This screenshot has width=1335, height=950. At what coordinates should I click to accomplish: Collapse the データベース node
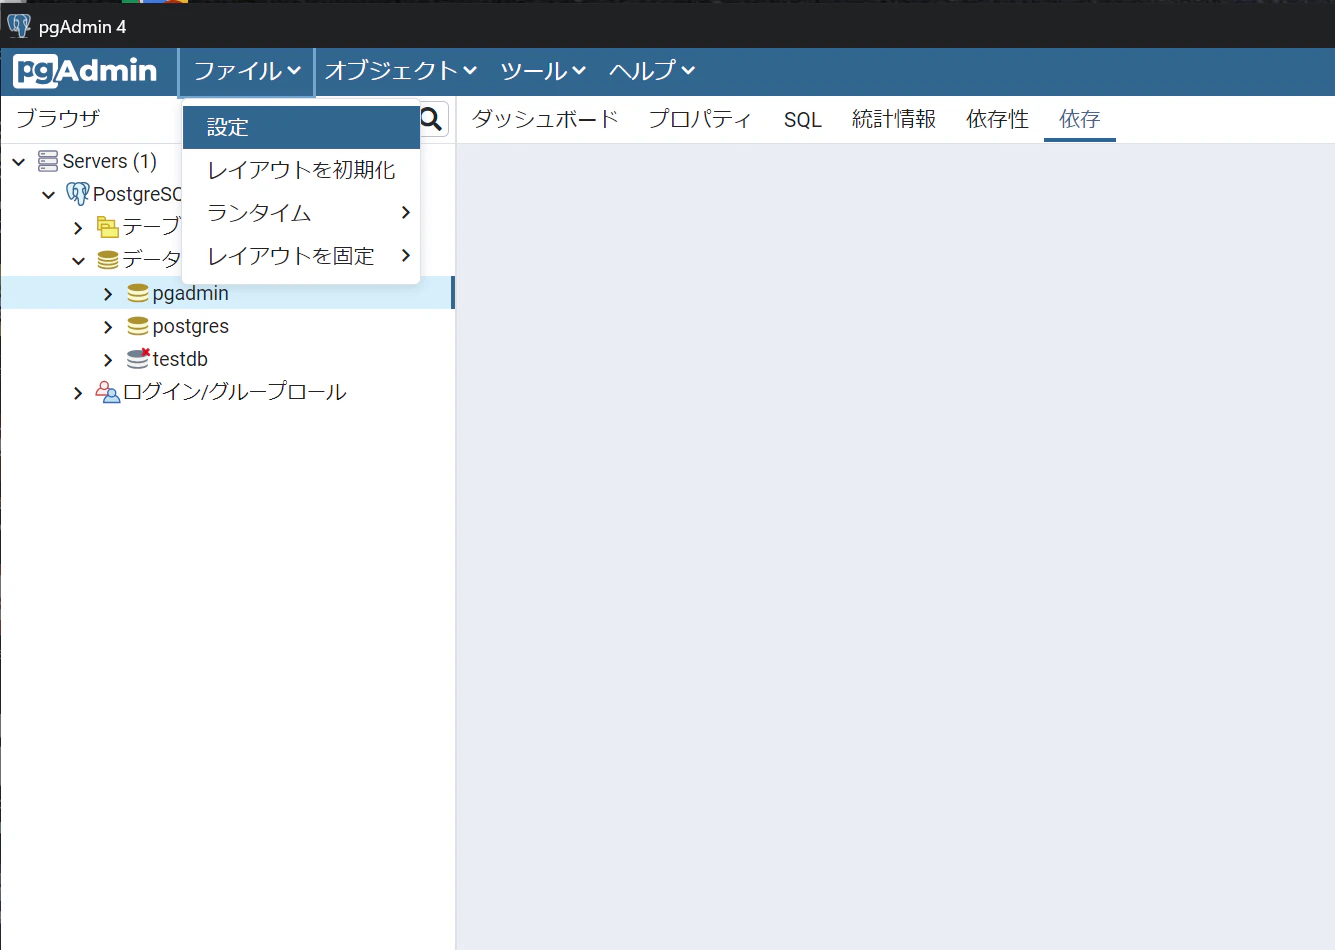[x=79, y=260]
